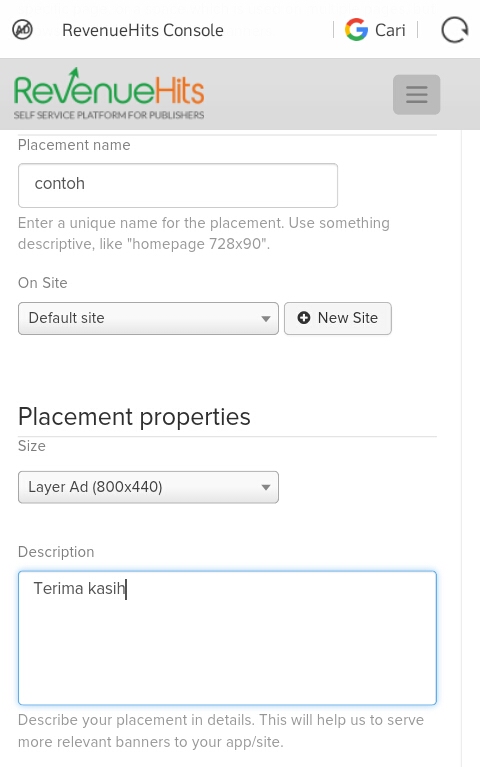Click the RevenueHits Console page title bar

pos(143,30)
